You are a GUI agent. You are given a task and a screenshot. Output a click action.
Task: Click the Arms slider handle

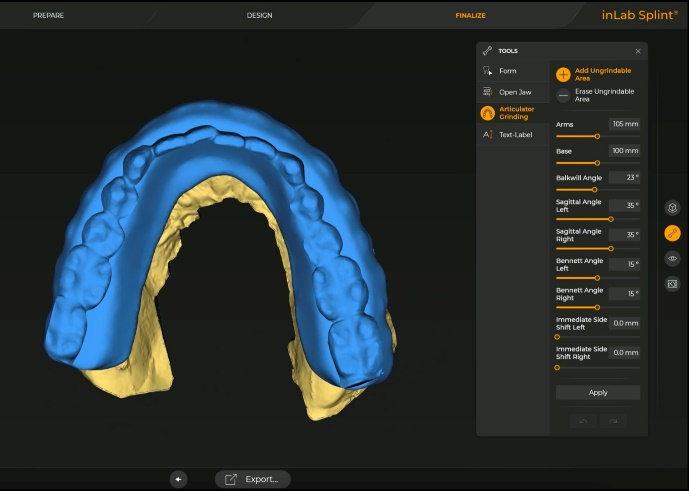tap(597, 136)
